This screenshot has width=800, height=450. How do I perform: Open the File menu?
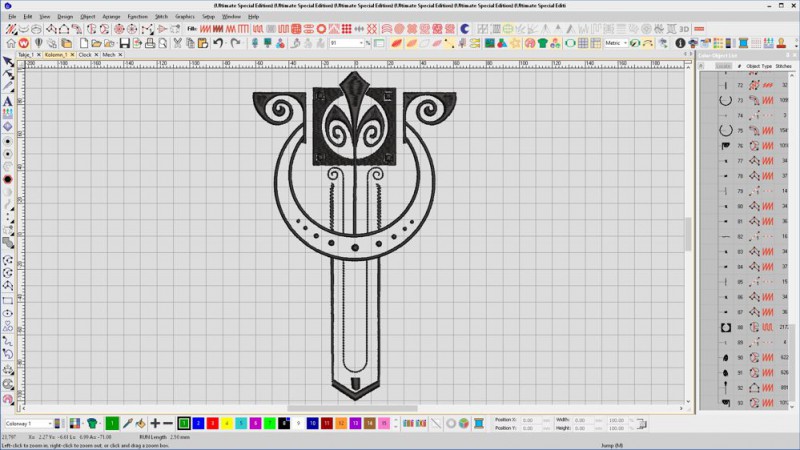point(12,16)
